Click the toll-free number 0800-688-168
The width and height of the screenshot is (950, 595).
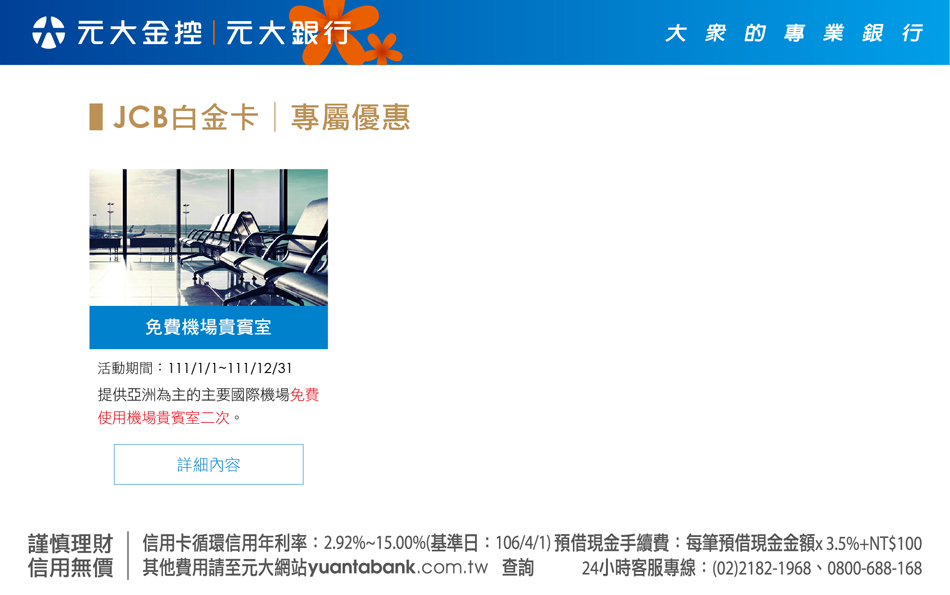pos(875,568)
